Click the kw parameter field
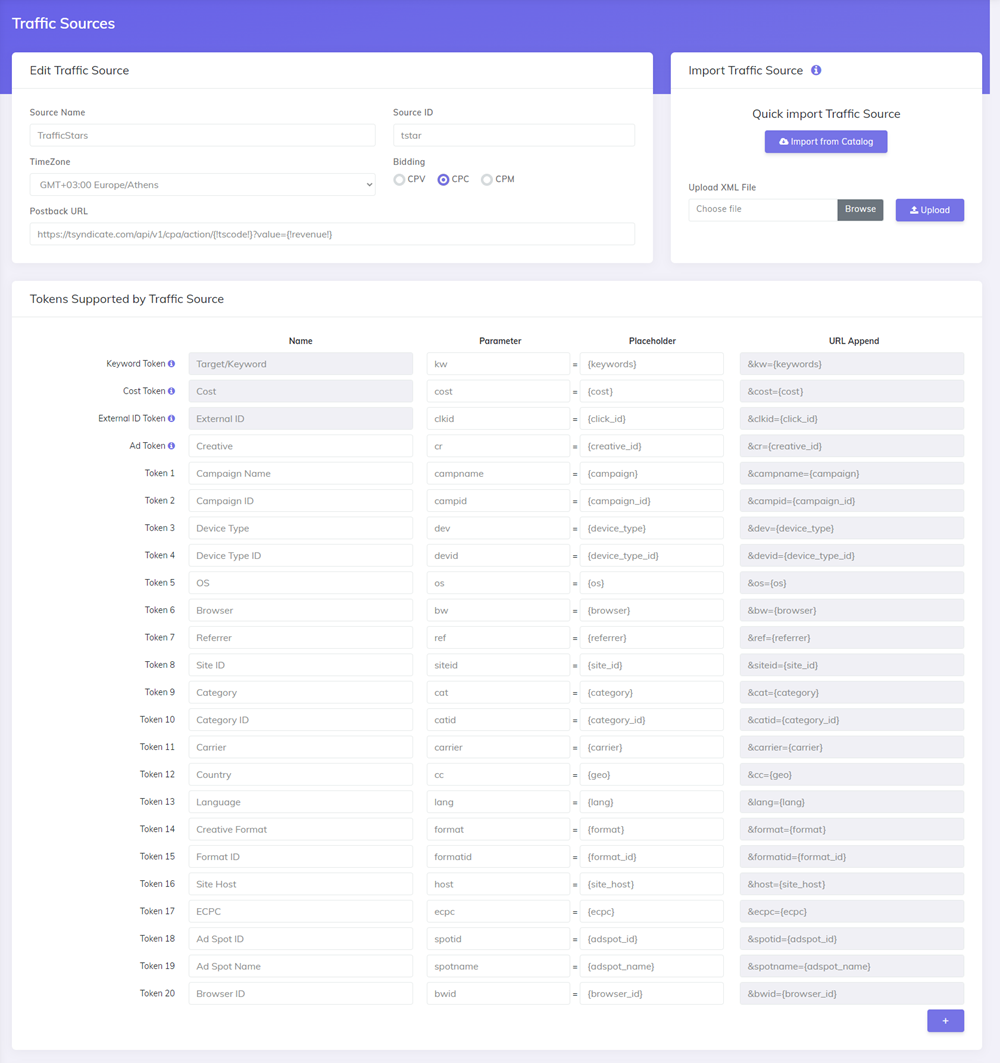The height and width of the screenshot is (1063, 1000). pos(498,364)
